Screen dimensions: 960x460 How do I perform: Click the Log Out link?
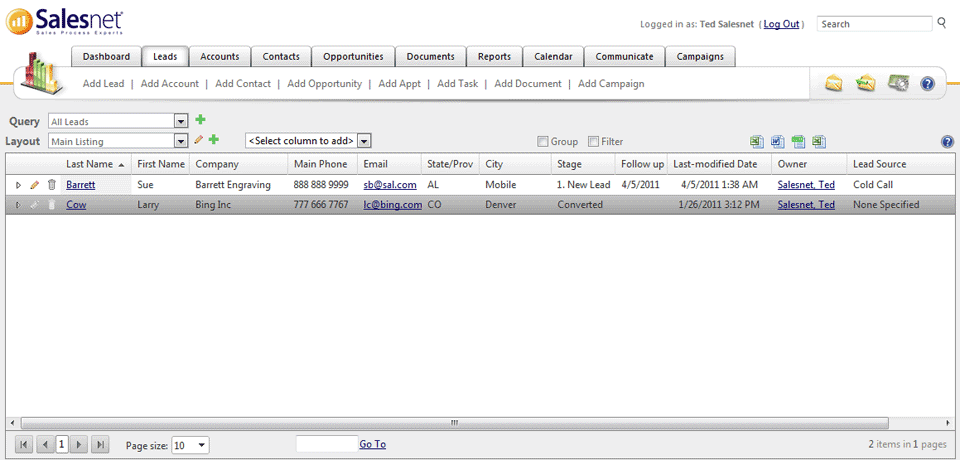[x=781, y=24]
